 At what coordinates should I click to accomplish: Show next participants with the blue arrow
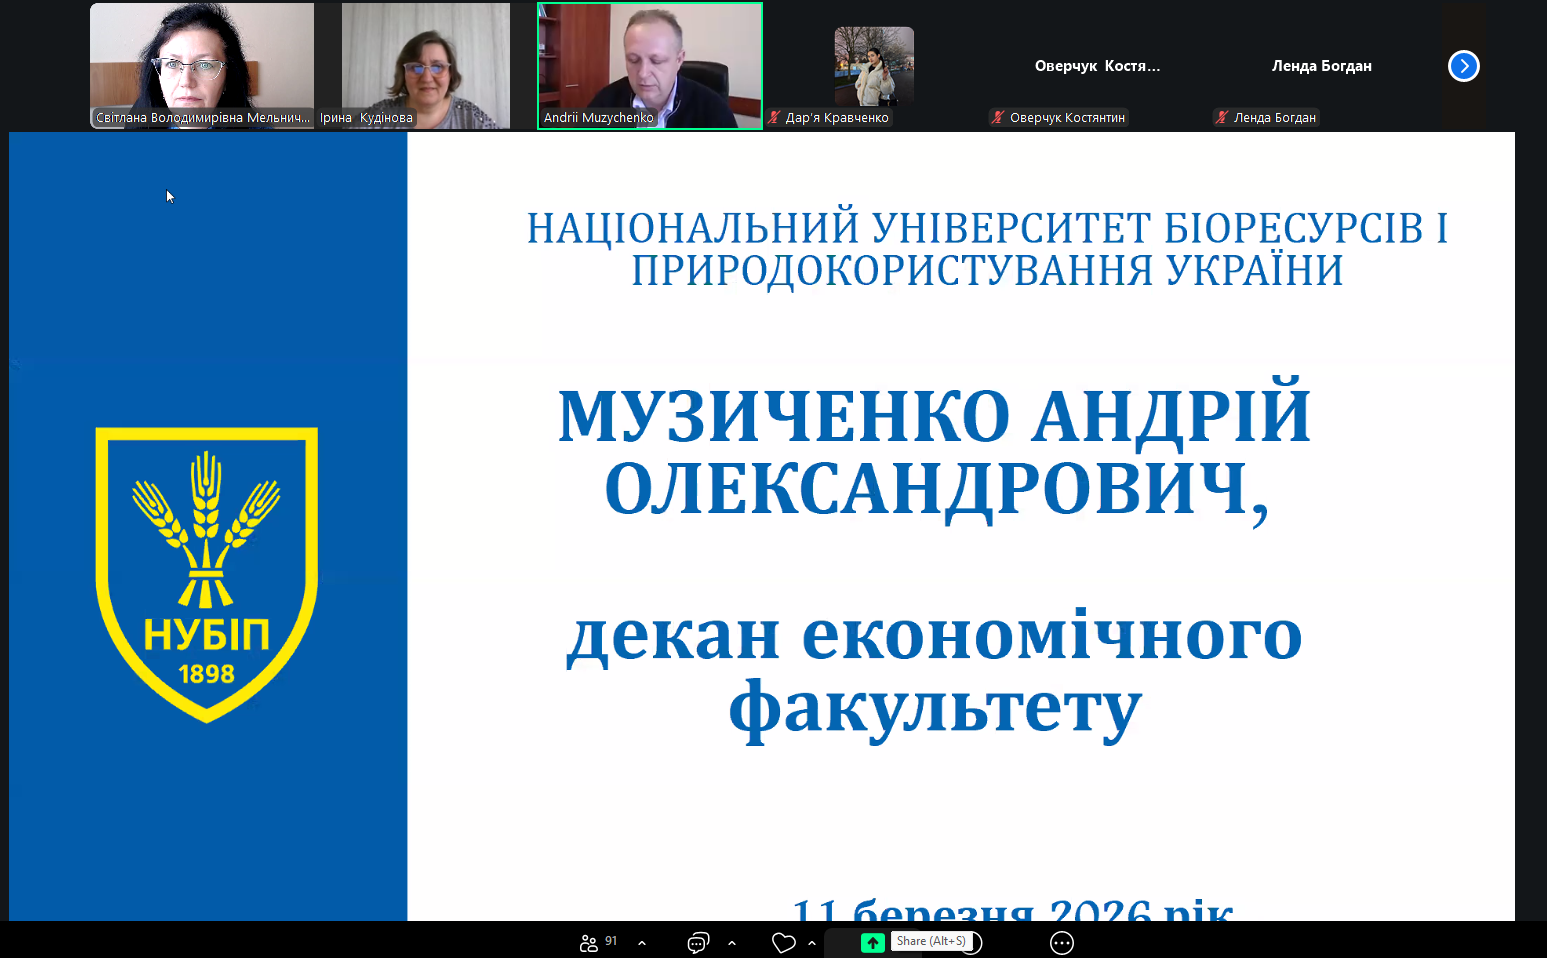click(x=1464, y=66)
